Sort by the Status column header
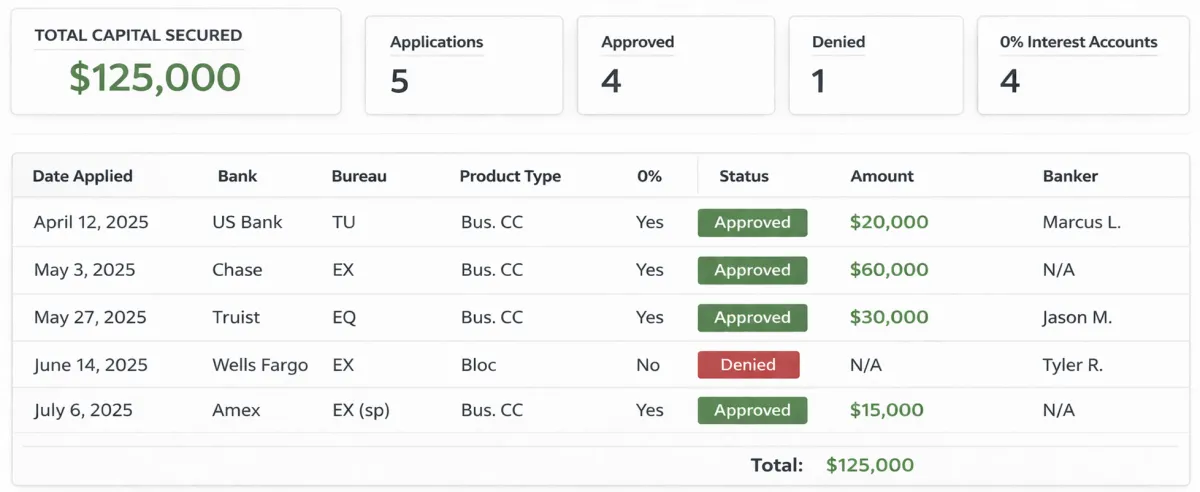 (x=744, y=176)
